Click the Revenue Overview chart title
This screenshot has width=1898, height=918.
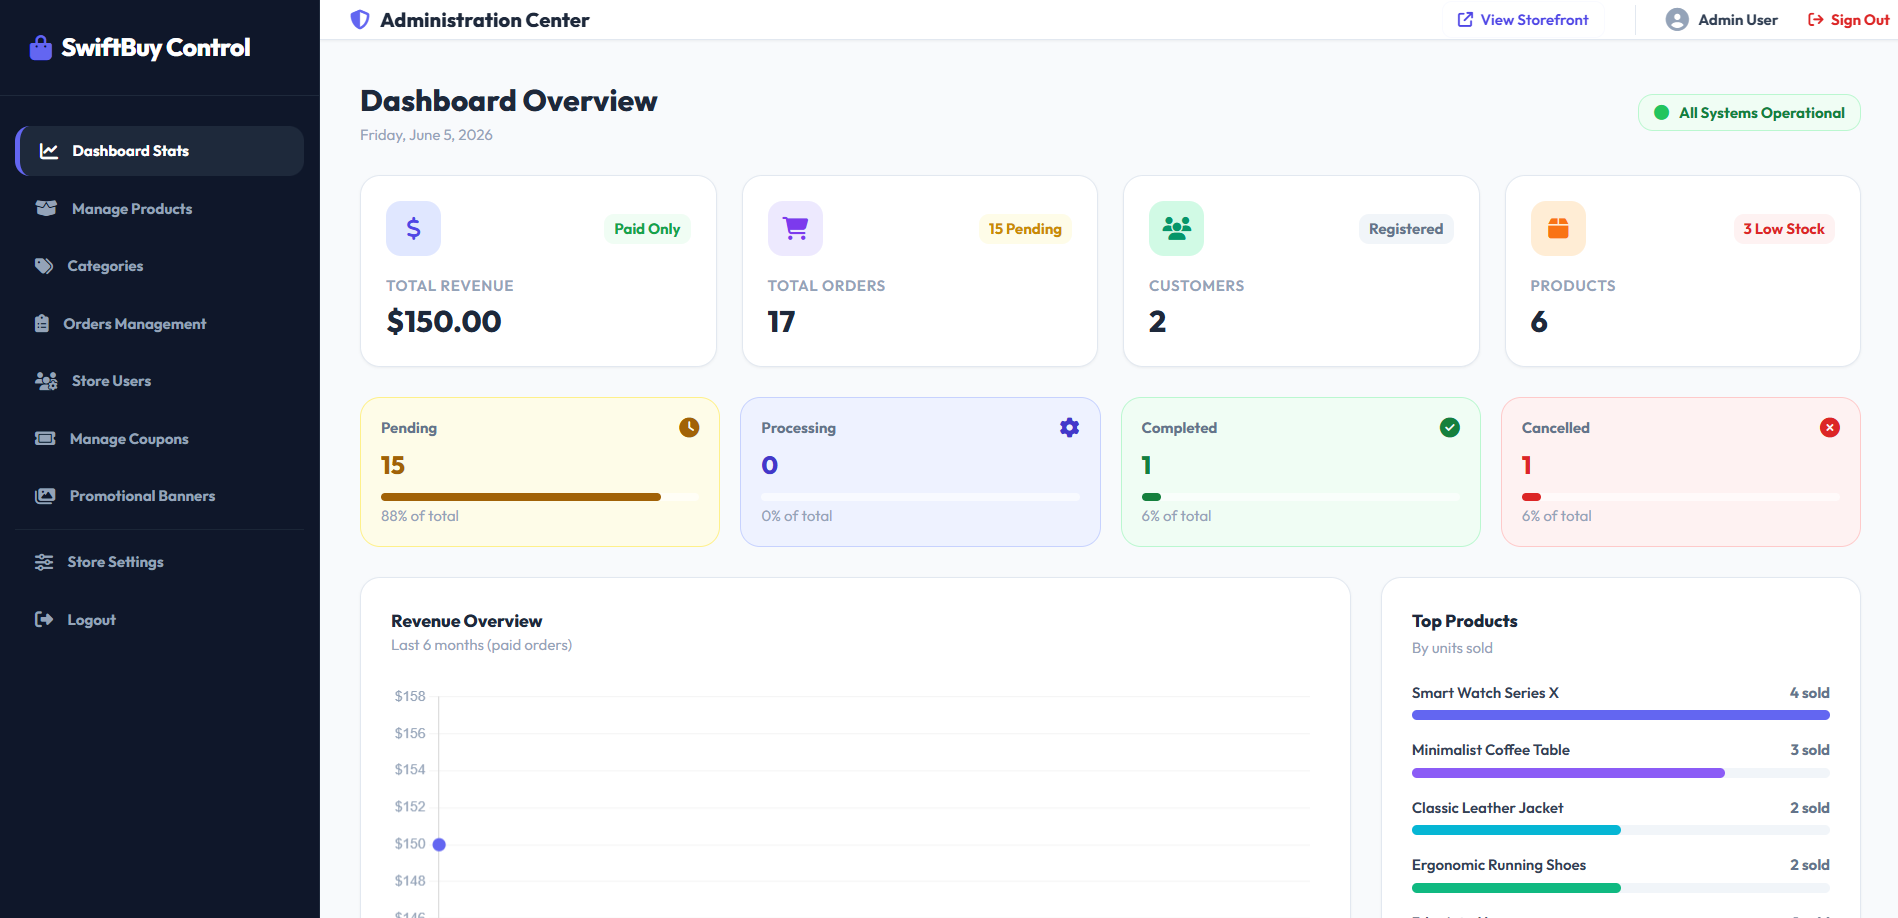click(466, 621)
